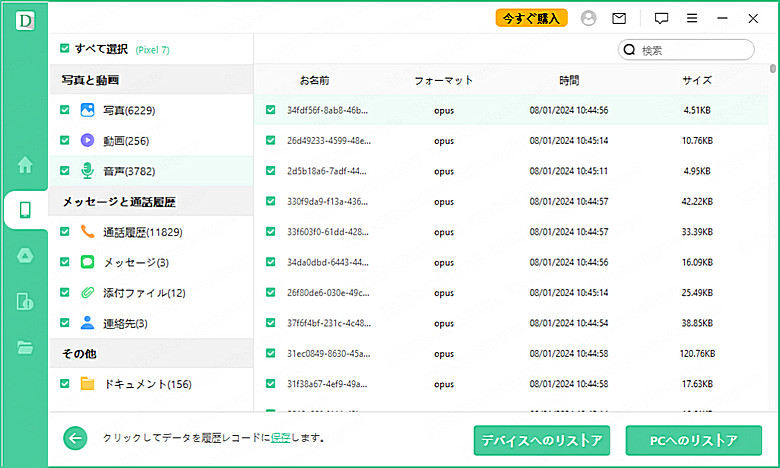The width and height of the screenshot is (780, 468).
Task: Uncheck the 通話履歴(11829) checkbox
Action: coord(64,231)
